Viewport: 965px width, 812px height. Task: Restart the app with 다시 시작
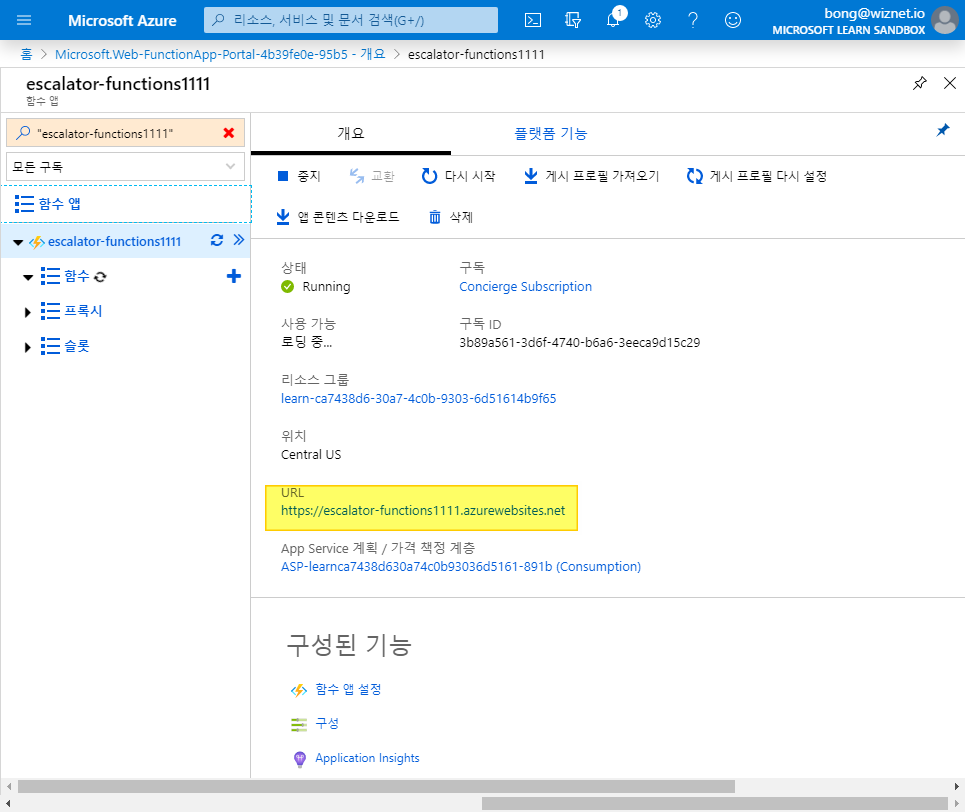(x=458, y=176)
